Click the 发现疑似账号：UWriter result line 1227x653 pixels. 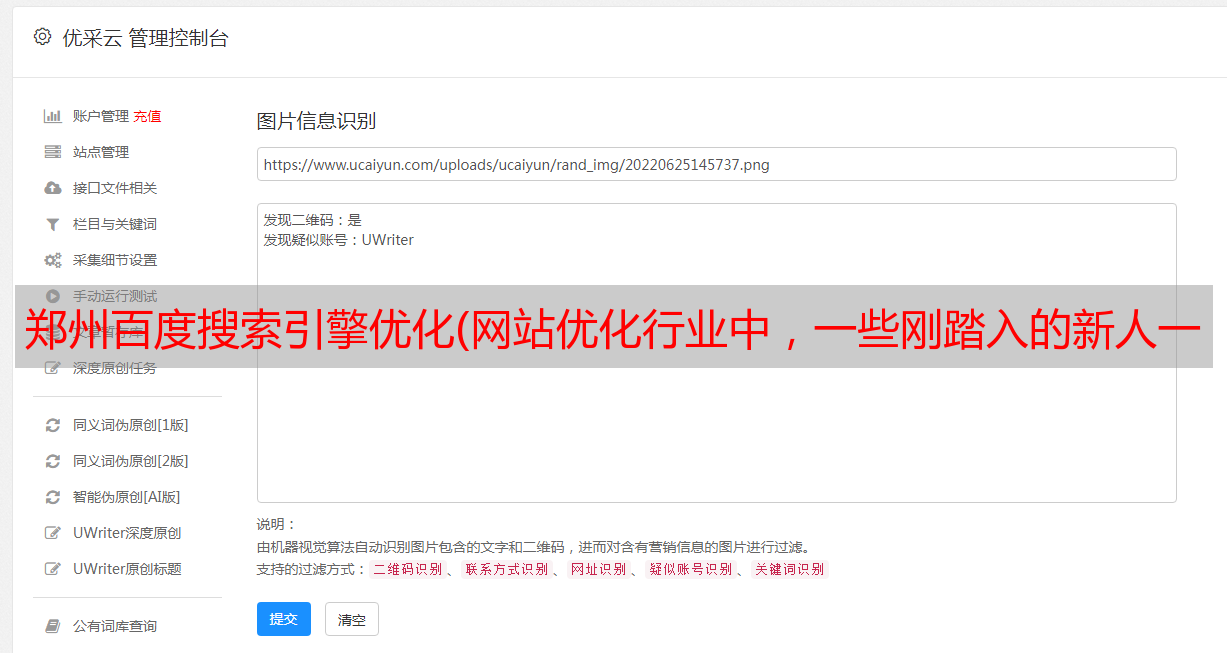338,240
